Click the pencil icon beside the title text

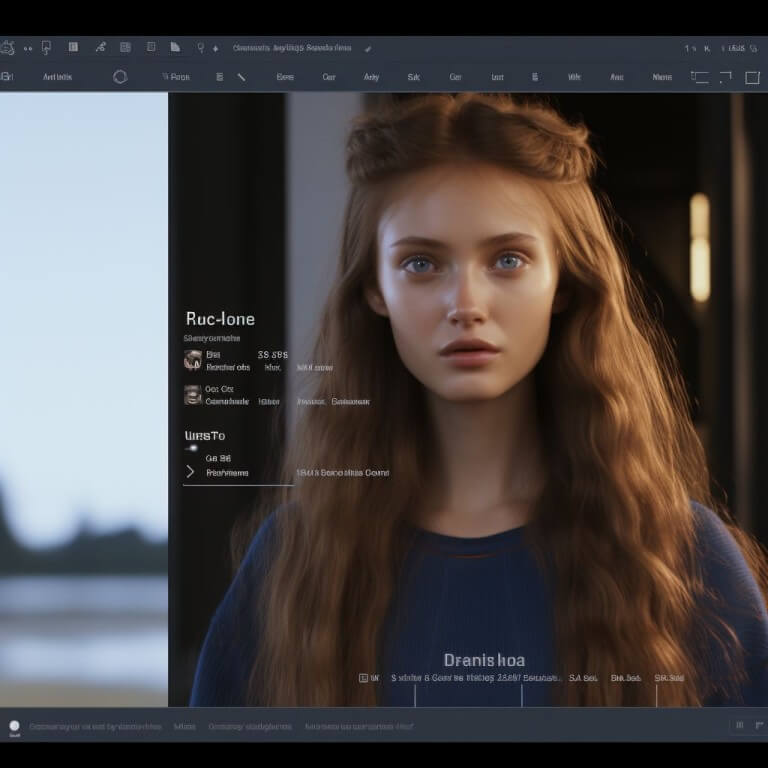(x=368, y=47)
